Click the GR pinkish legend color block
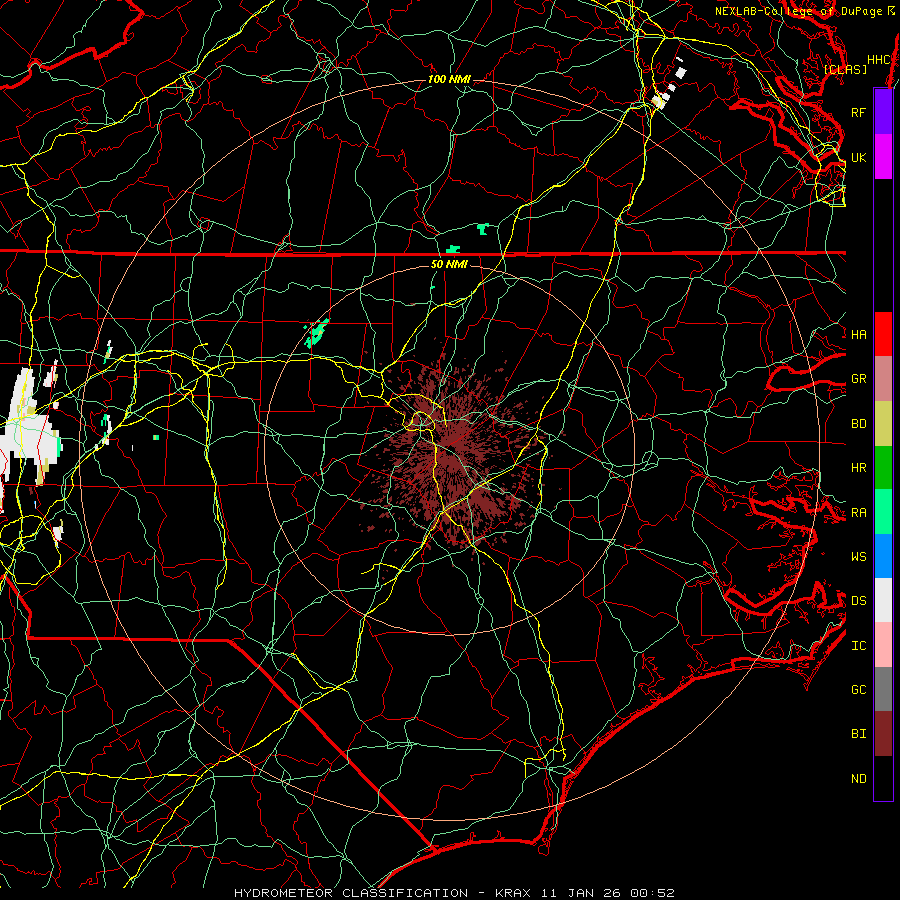Image resolution: width=900 pixels, height=900 pixels. point(883,379)
